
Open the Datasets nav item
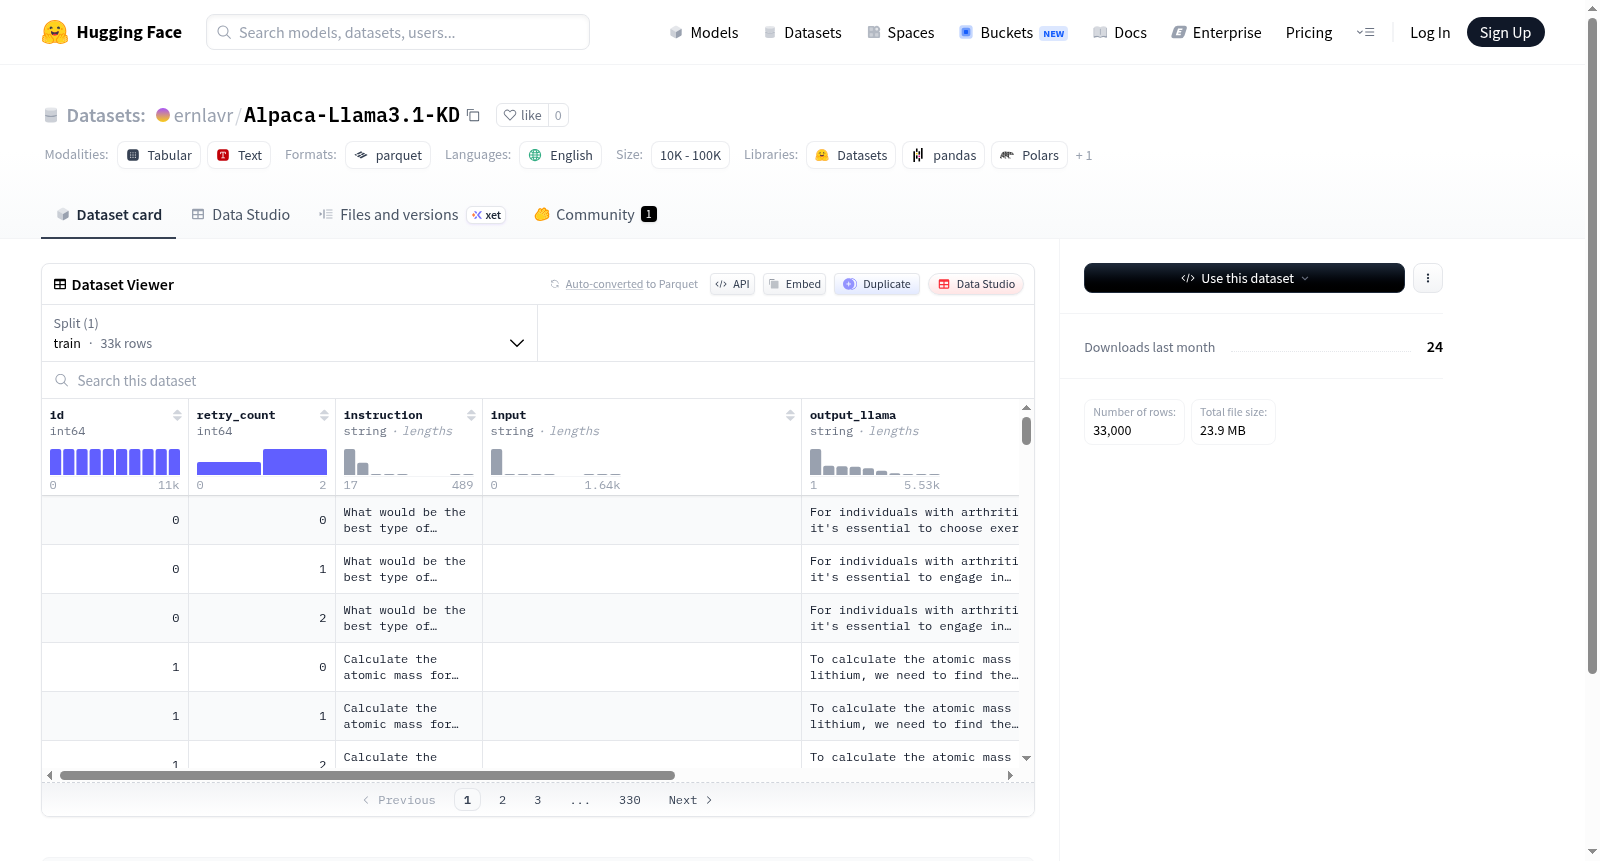tap(803, 32)
